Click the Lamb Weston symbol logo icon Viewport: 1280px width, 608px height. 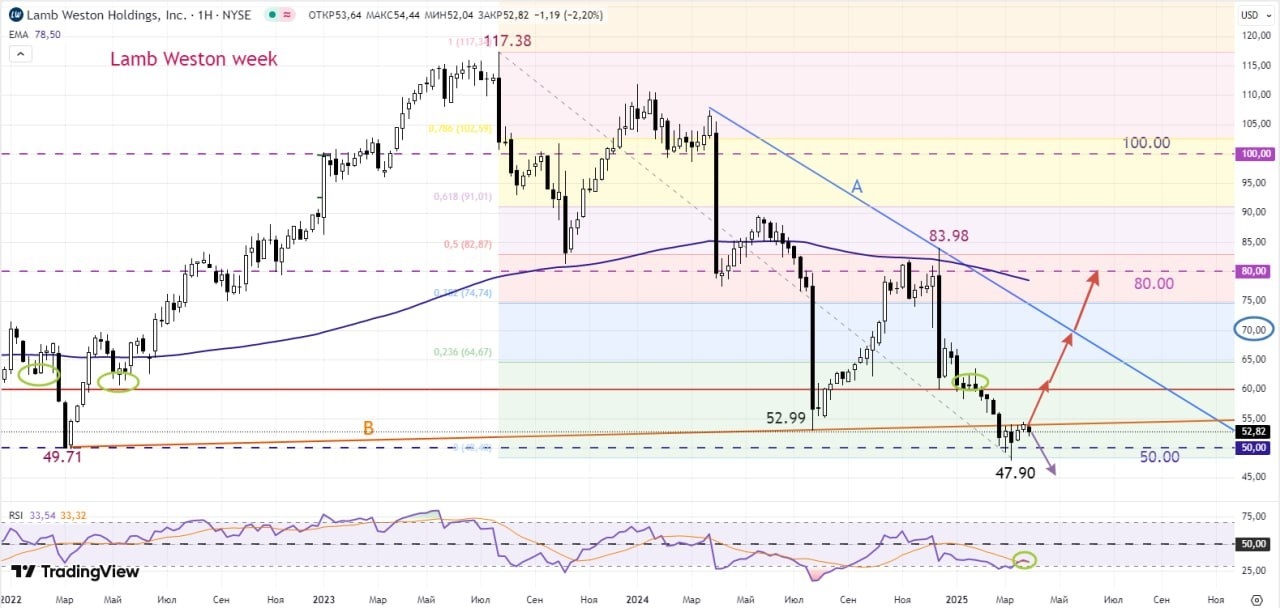tap(14, 15)
